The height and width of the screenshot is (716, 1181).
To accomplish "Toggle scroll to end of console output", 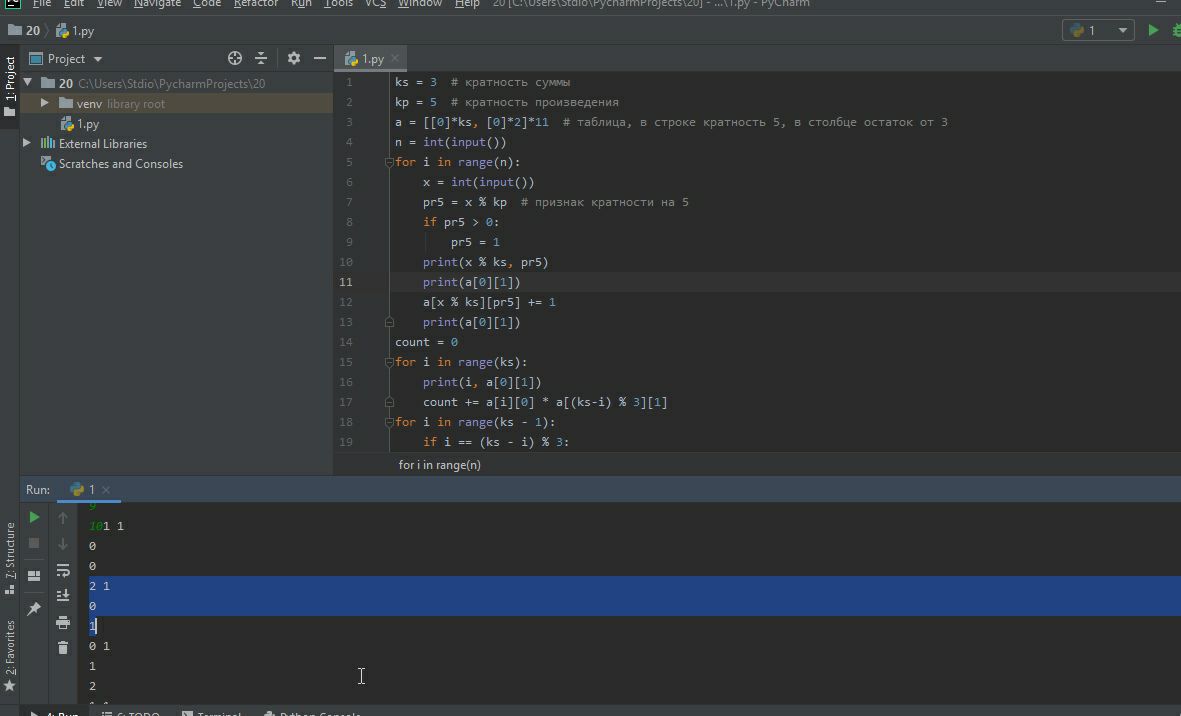I will click(x=63, y=596).
